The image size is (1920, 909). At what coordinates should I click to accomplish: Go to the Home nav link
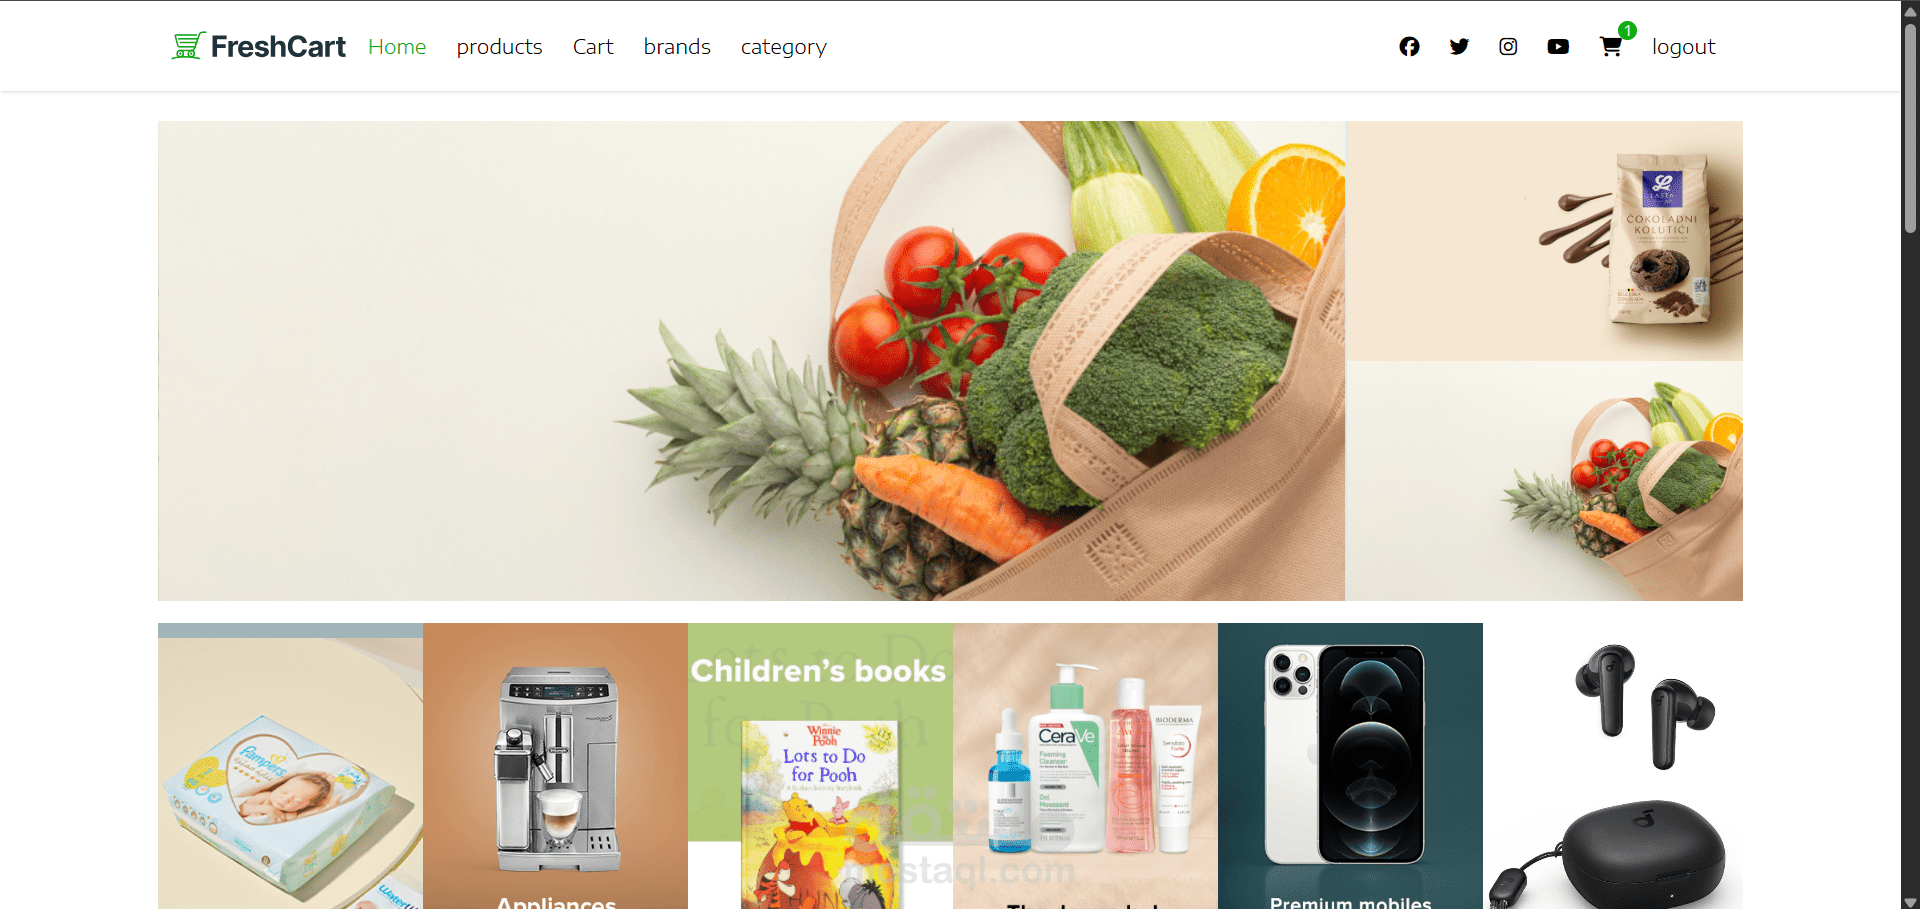pyautogui.click(x=397, y=47)
